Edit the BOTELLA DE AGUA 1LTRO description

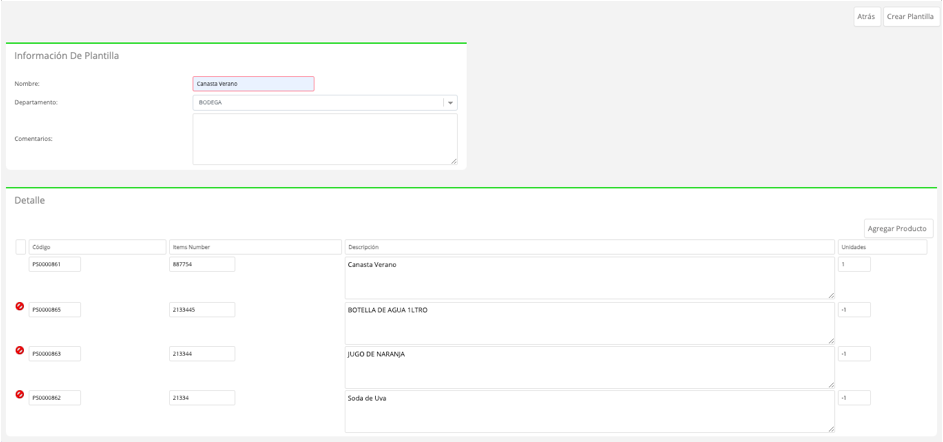[590, 324]
